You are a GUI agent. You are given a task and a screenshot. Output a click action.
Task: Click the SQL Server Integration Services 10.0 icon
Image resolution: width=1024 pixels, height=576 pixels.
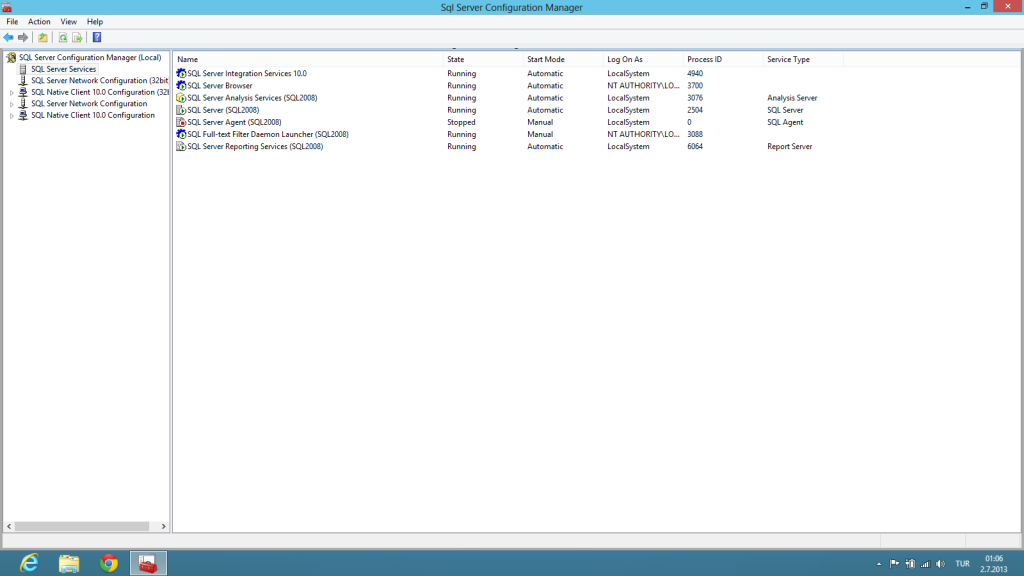click(181, 73)
